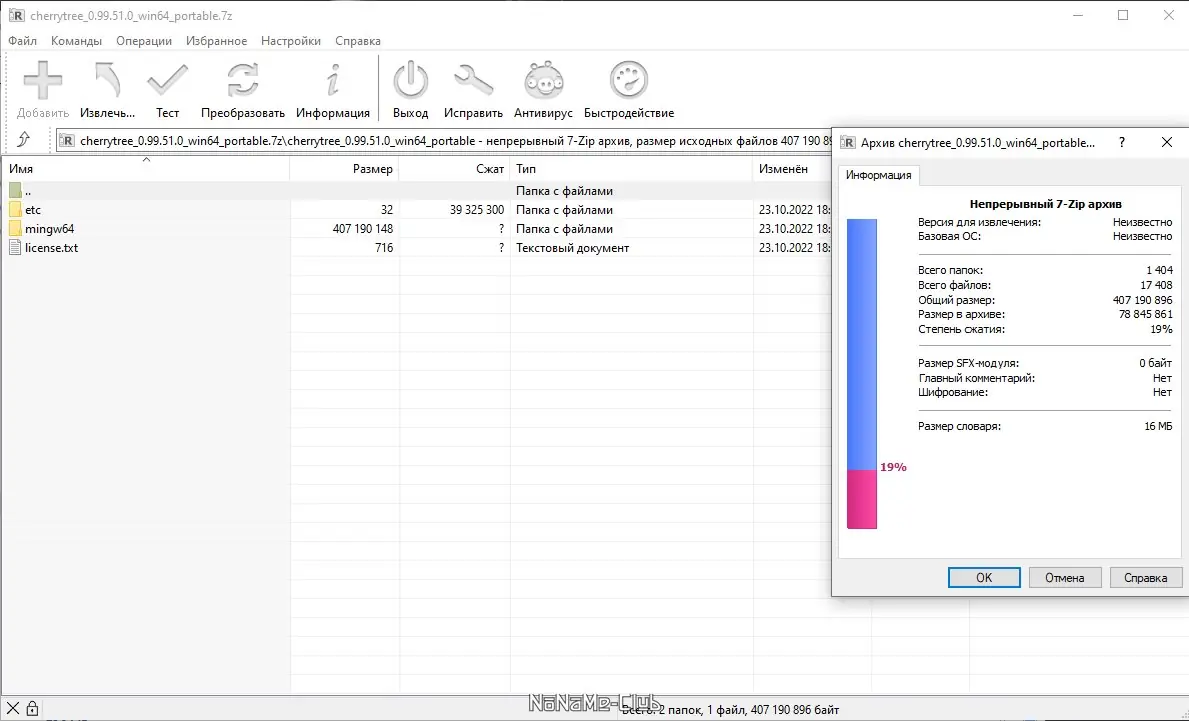Select the Информация tab in dialog

878,175
